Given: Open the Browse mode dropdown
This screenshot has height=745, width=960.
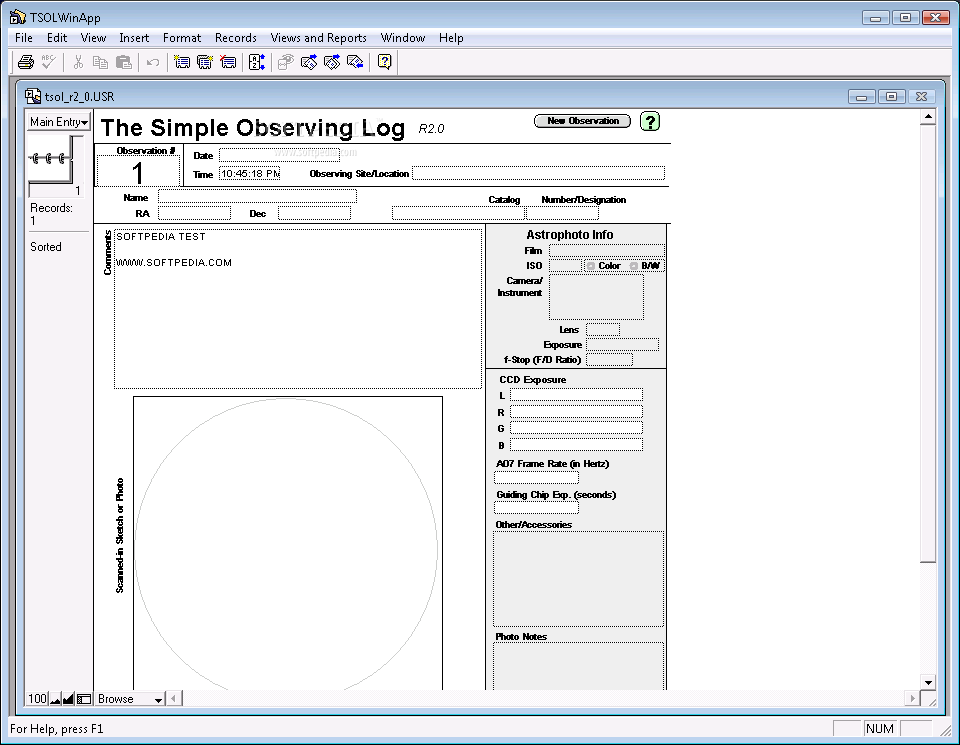Looking at the screenshot, I should click(x=130, y=698).
